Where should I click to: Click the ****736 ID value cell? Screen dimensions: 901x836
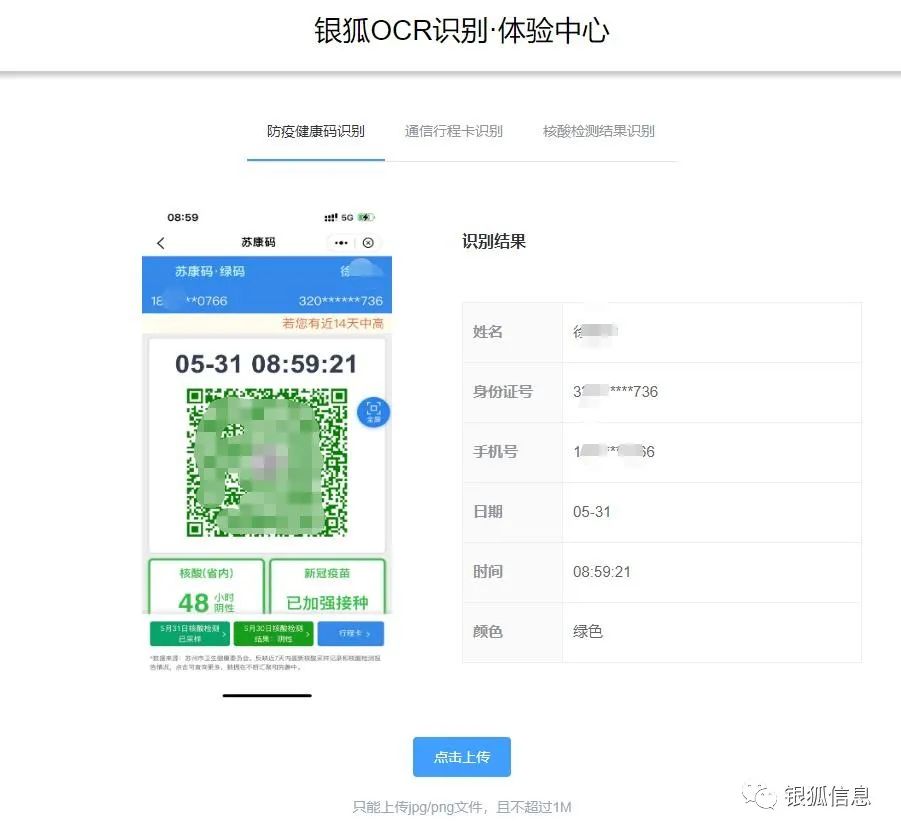coord(712,392)
